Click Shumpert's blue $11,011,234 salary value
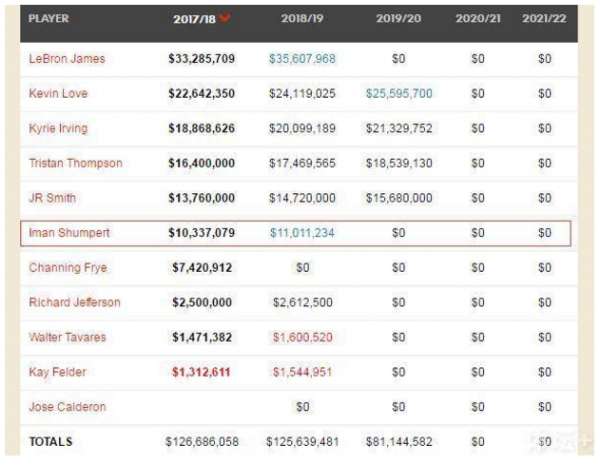 pos(302,233)
